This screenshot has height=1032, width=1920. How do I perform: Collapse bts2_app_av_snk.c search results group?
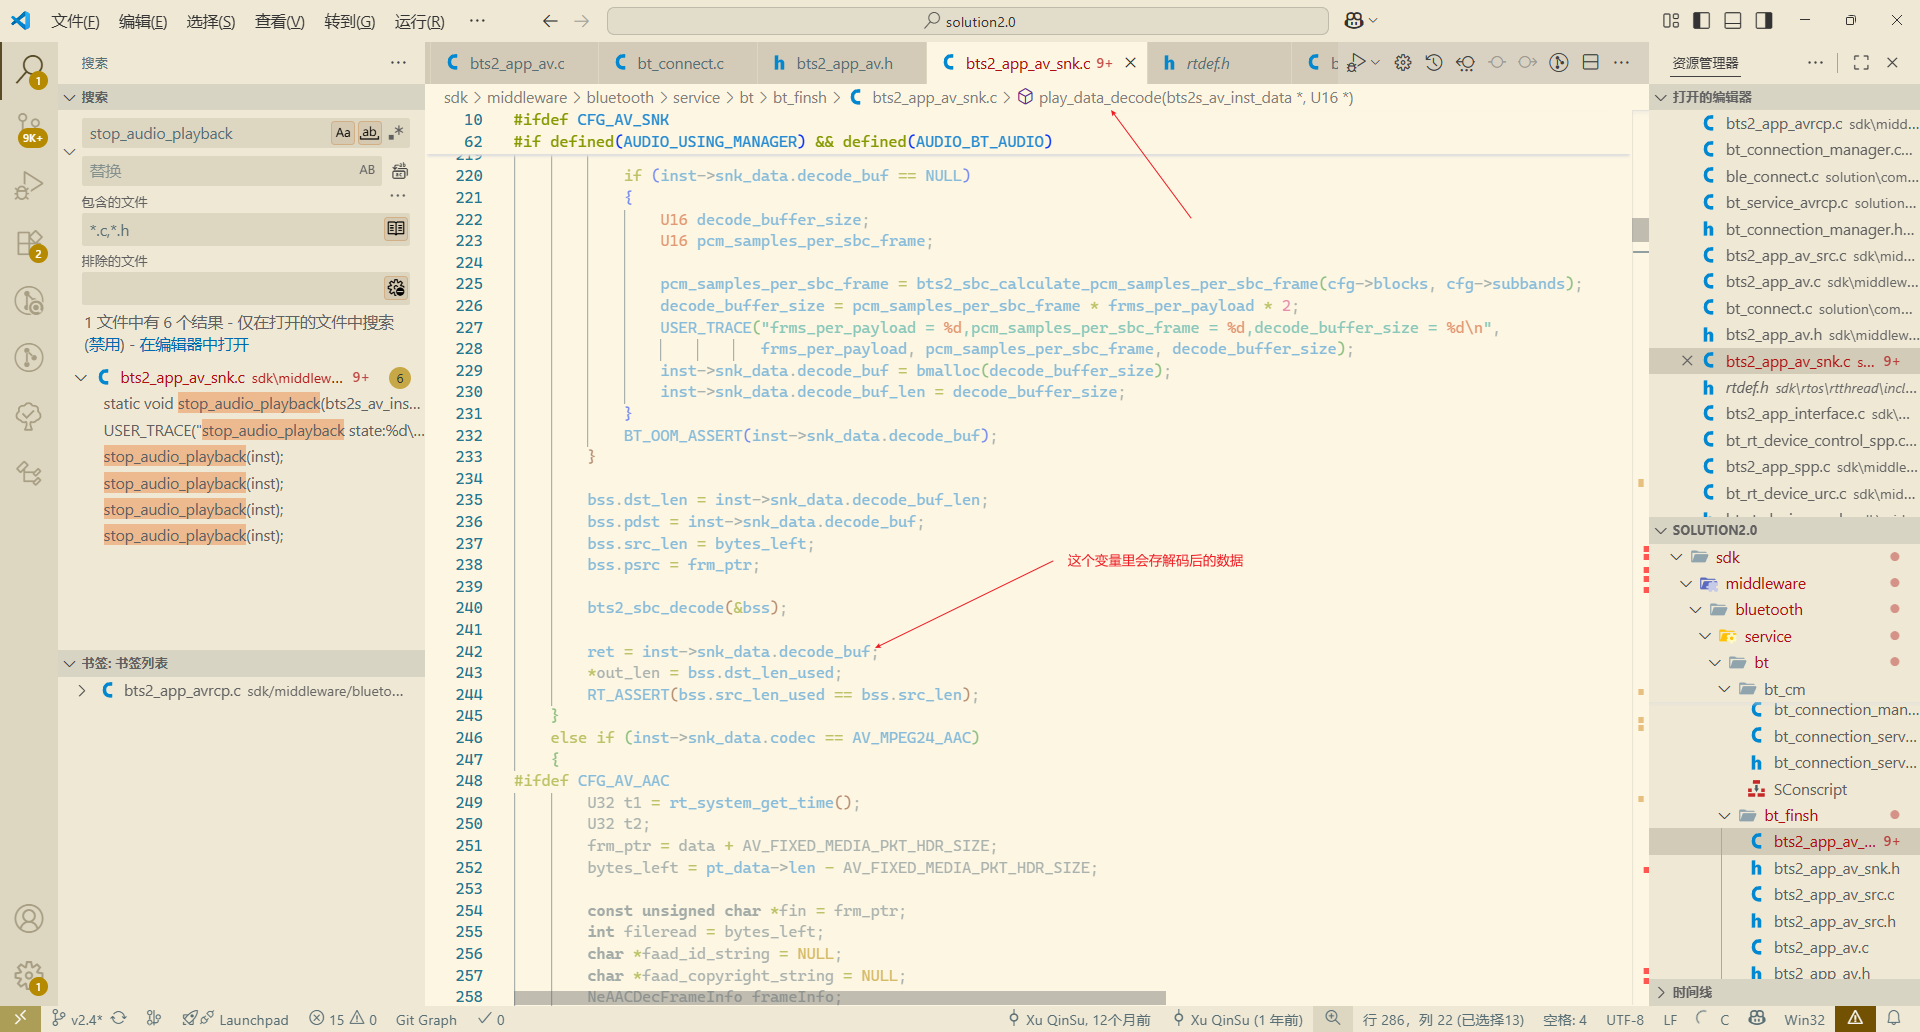pyautogui.click(x=81, y=378)
